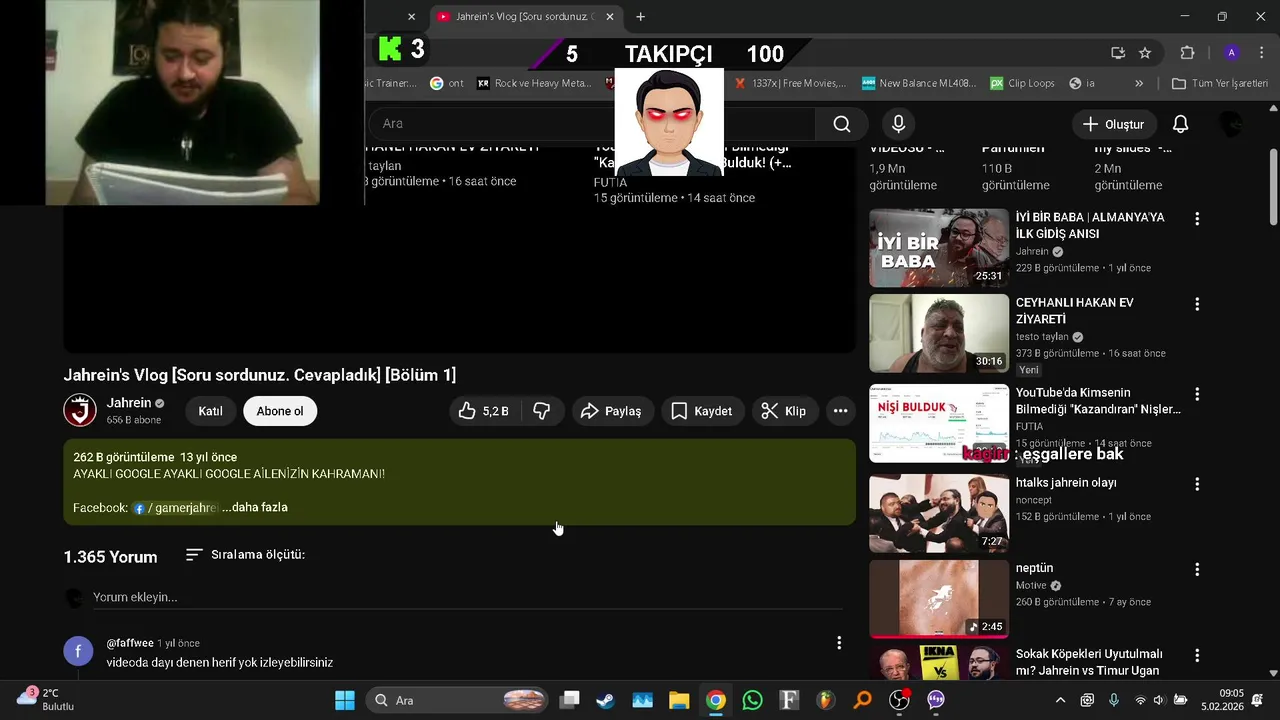Open the clock and date 09:05
Image resolution: width=1280 pixels, height=720 pixels.
[x=1222, y=700]
